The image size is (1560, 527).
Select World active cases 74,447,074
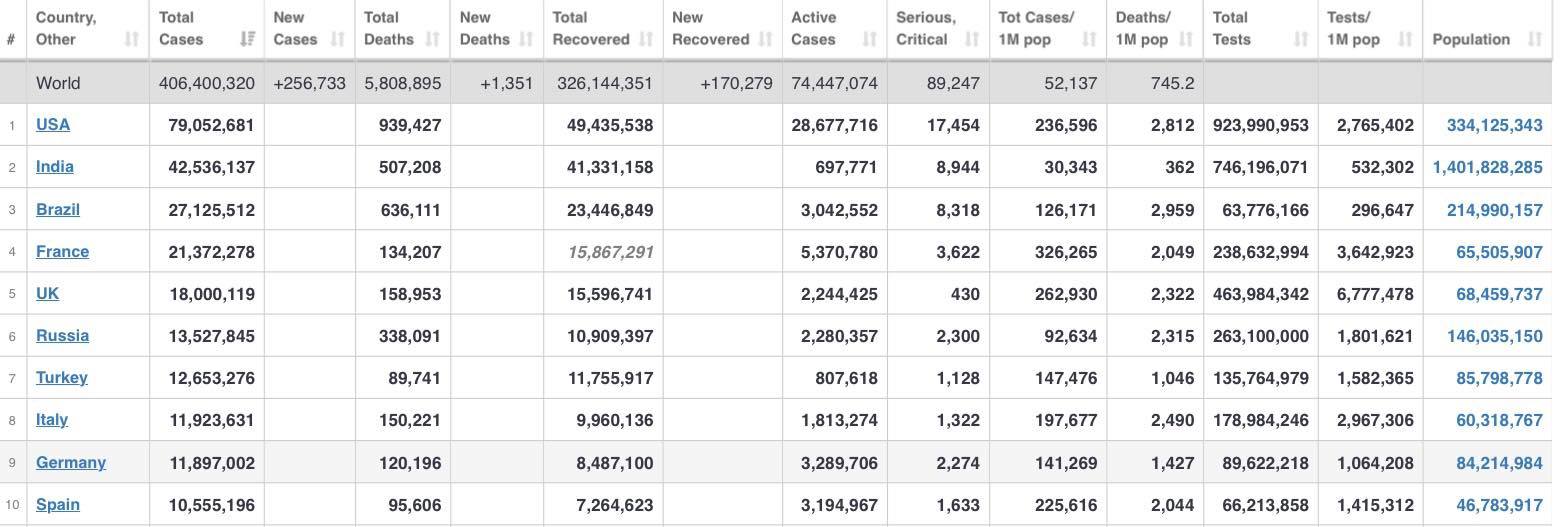(x=834, y=83)
